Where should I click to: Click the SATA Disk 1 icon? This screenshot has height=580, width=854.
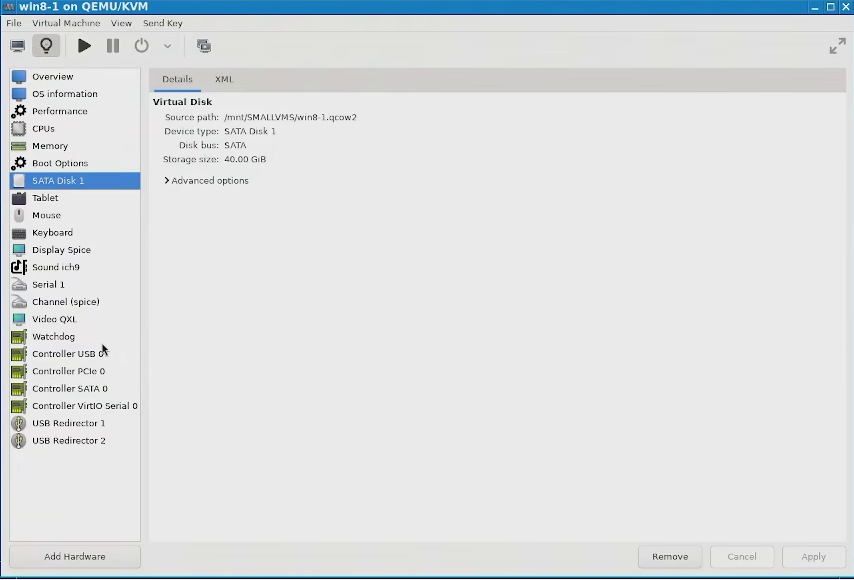point(19,180)
